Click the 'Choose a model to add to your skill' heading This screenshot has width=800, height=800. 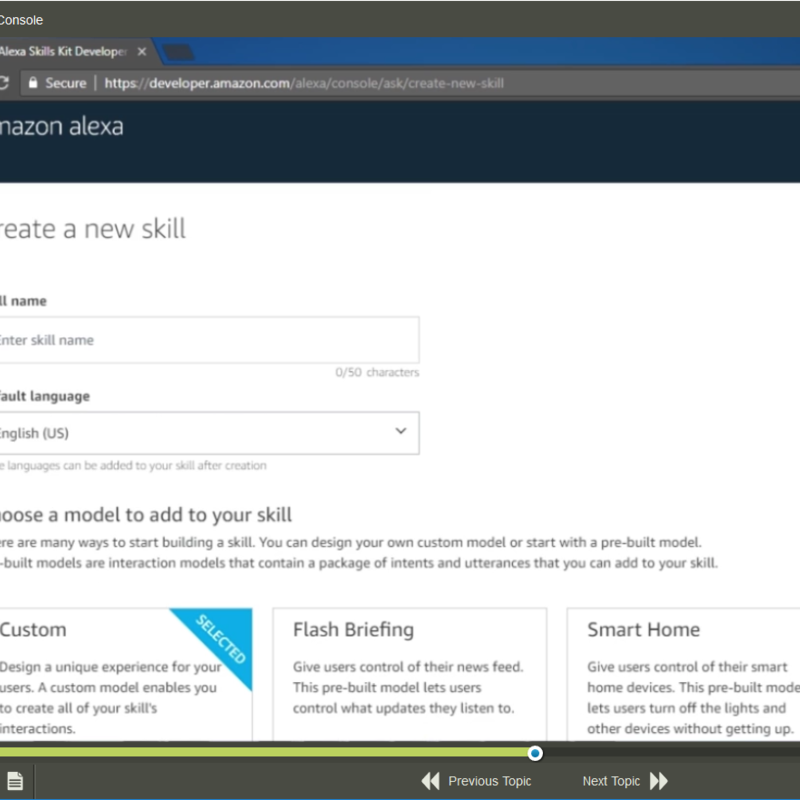(x=146, y=515)
